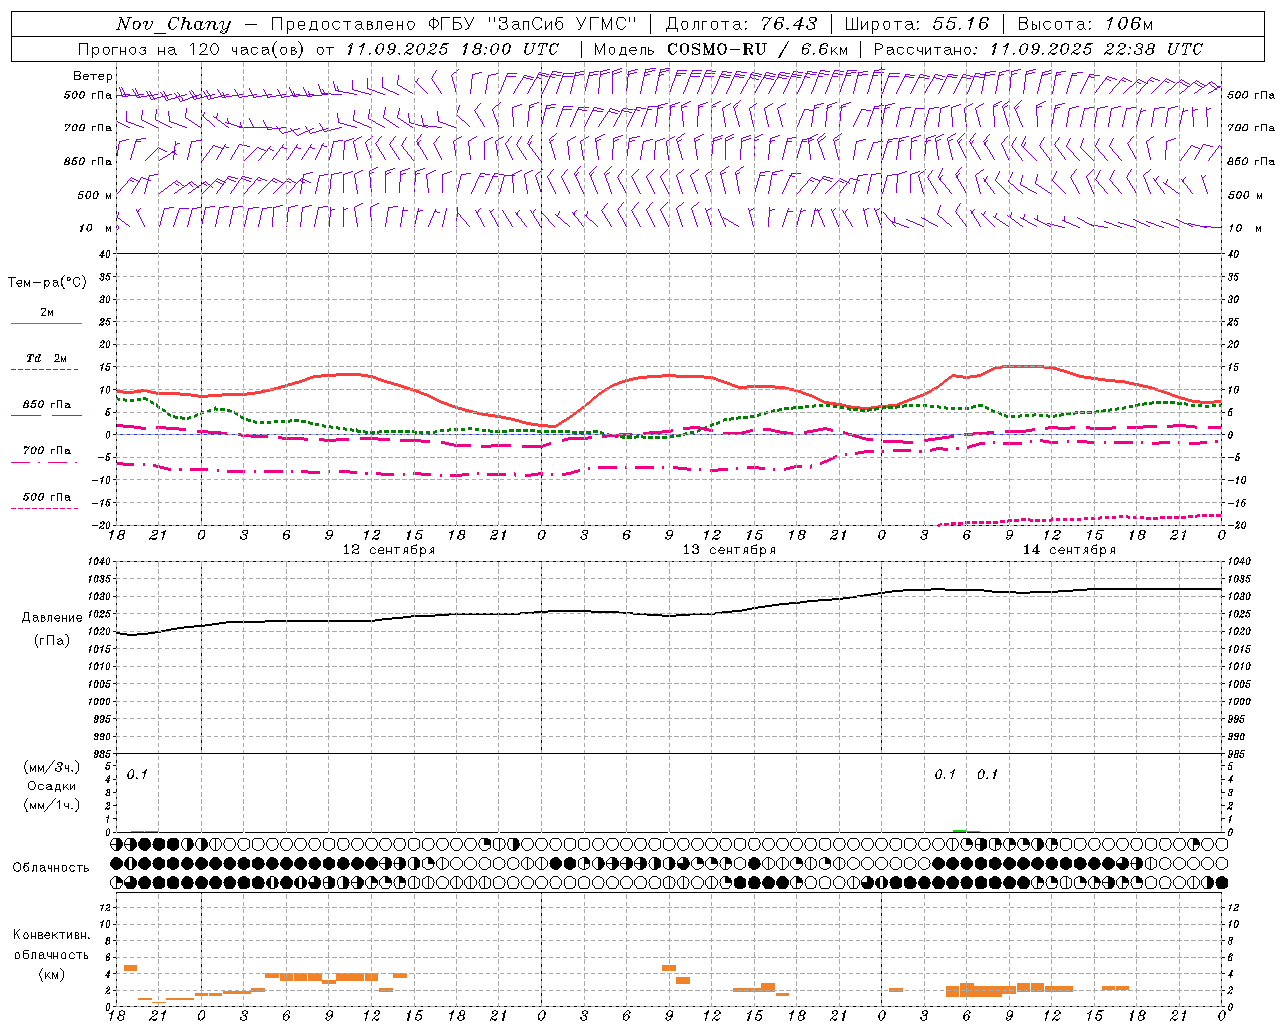Click the "Тем-ра(°C)" temperature axis title
Screen dimensions: 1280x1024
coord(47,283)
